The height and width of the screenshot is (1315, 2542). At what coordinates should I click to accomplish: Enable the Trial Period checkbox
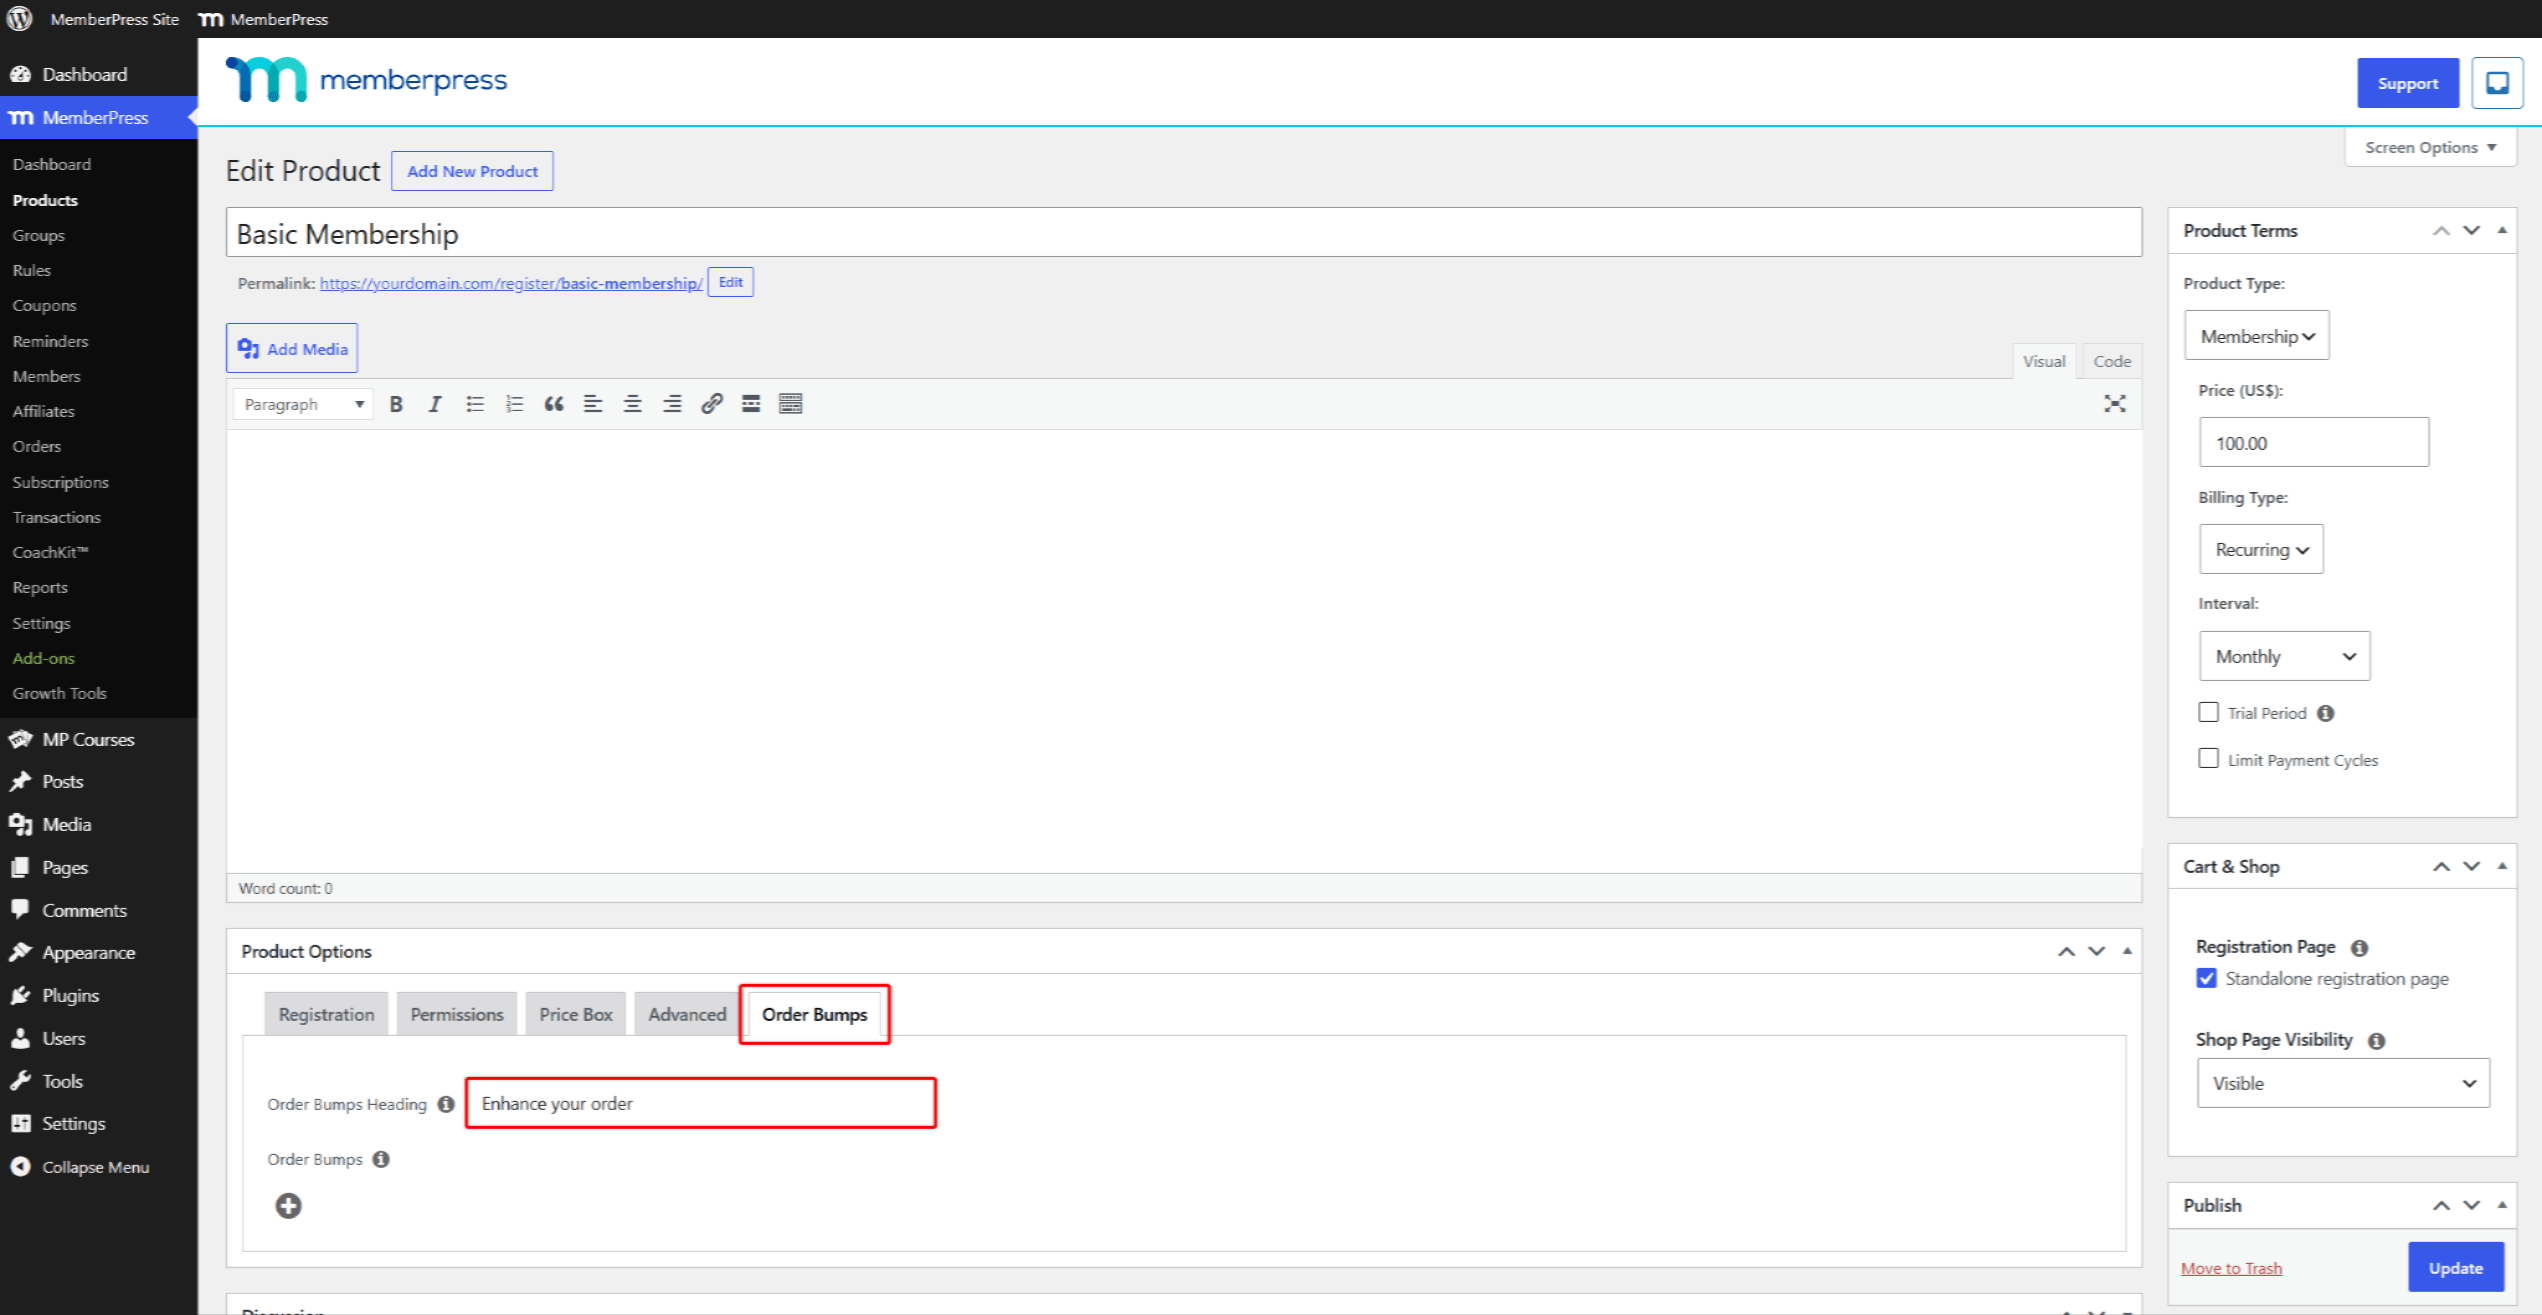(2208, 712)
